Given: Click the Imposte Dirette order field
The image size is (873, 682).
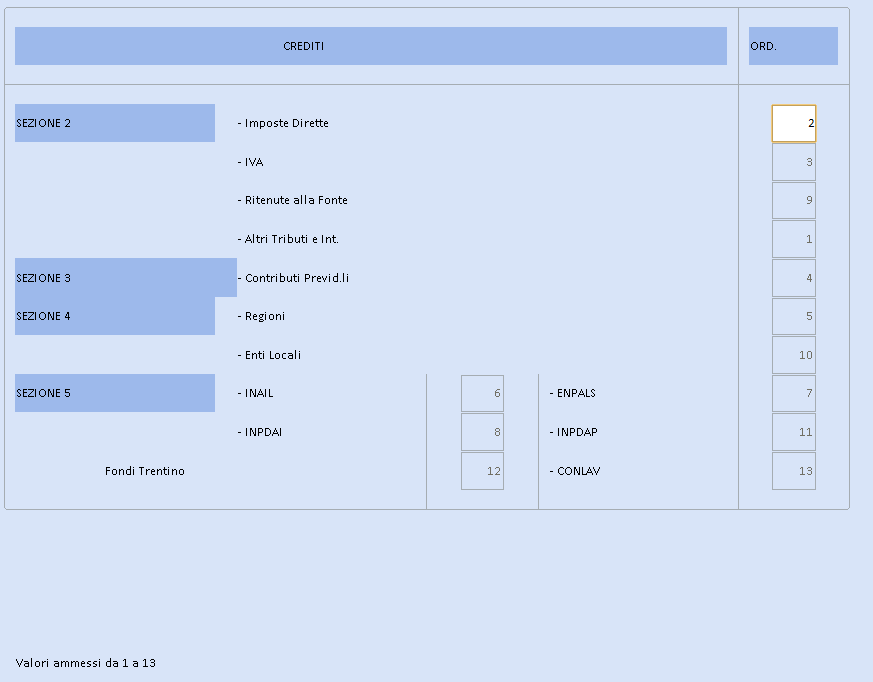Looking at the screenshot, I should [793, 123].
